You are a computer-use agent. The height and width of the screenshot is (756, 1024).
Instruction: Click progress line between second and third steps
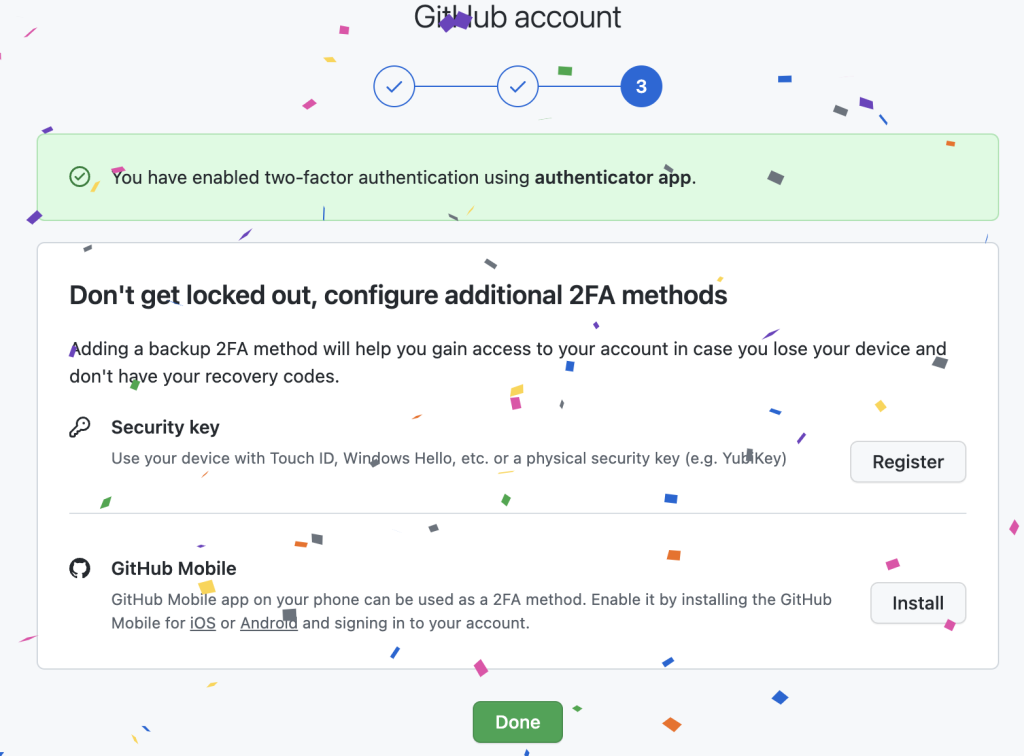[580, 87]
